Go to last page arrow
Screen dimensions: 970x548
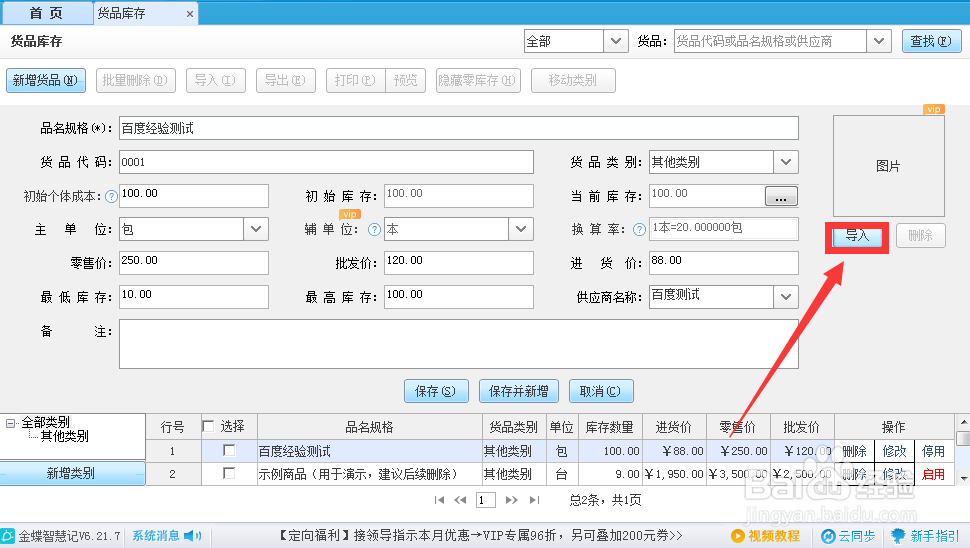pos(534,500)
